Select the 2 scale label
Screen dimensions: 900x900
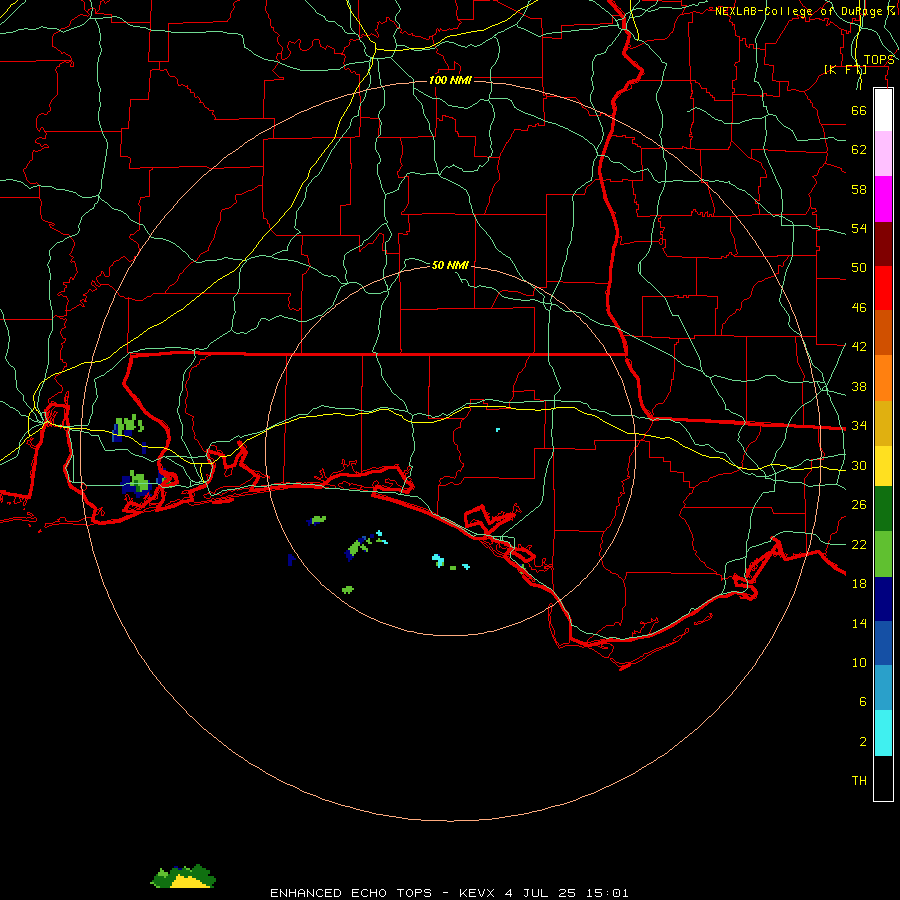coord(863,742)
